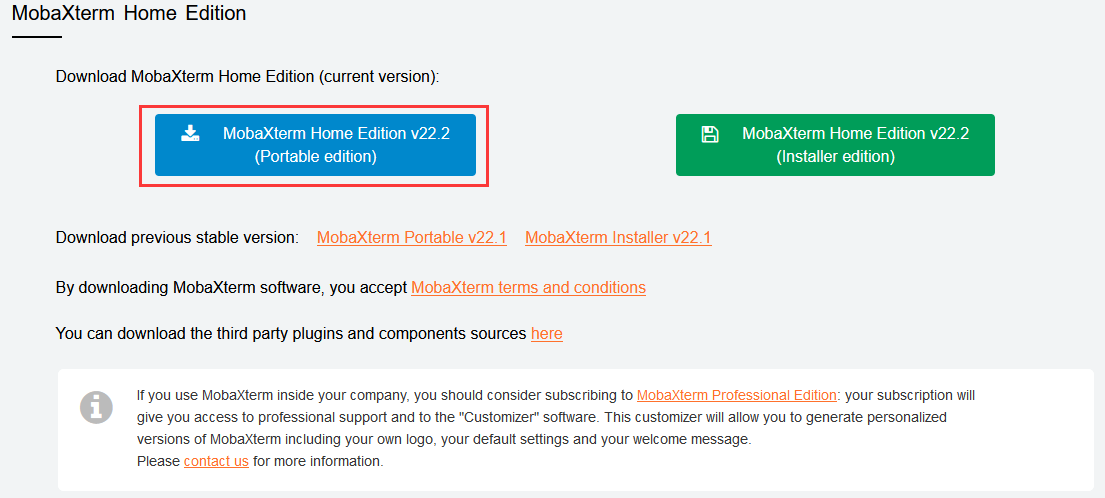Click the '(Portable edition)' label text

tap(315, 157)
